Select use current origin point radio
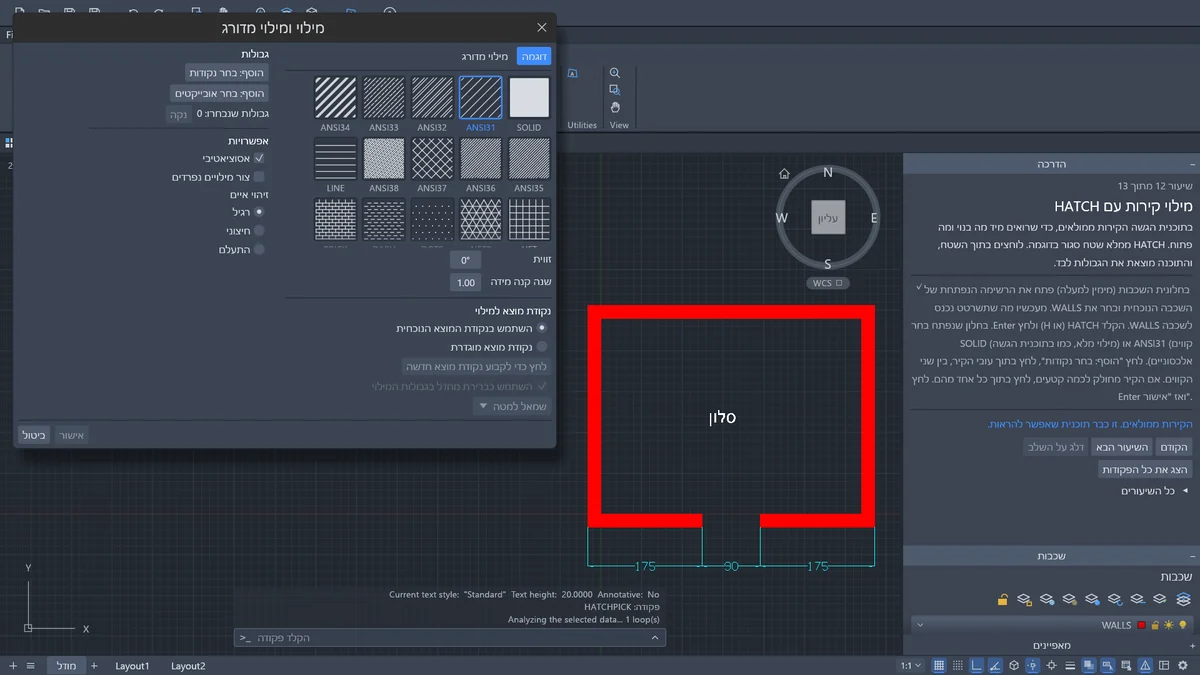Screen dimensions: 1200x675 [x=543, y=327]
